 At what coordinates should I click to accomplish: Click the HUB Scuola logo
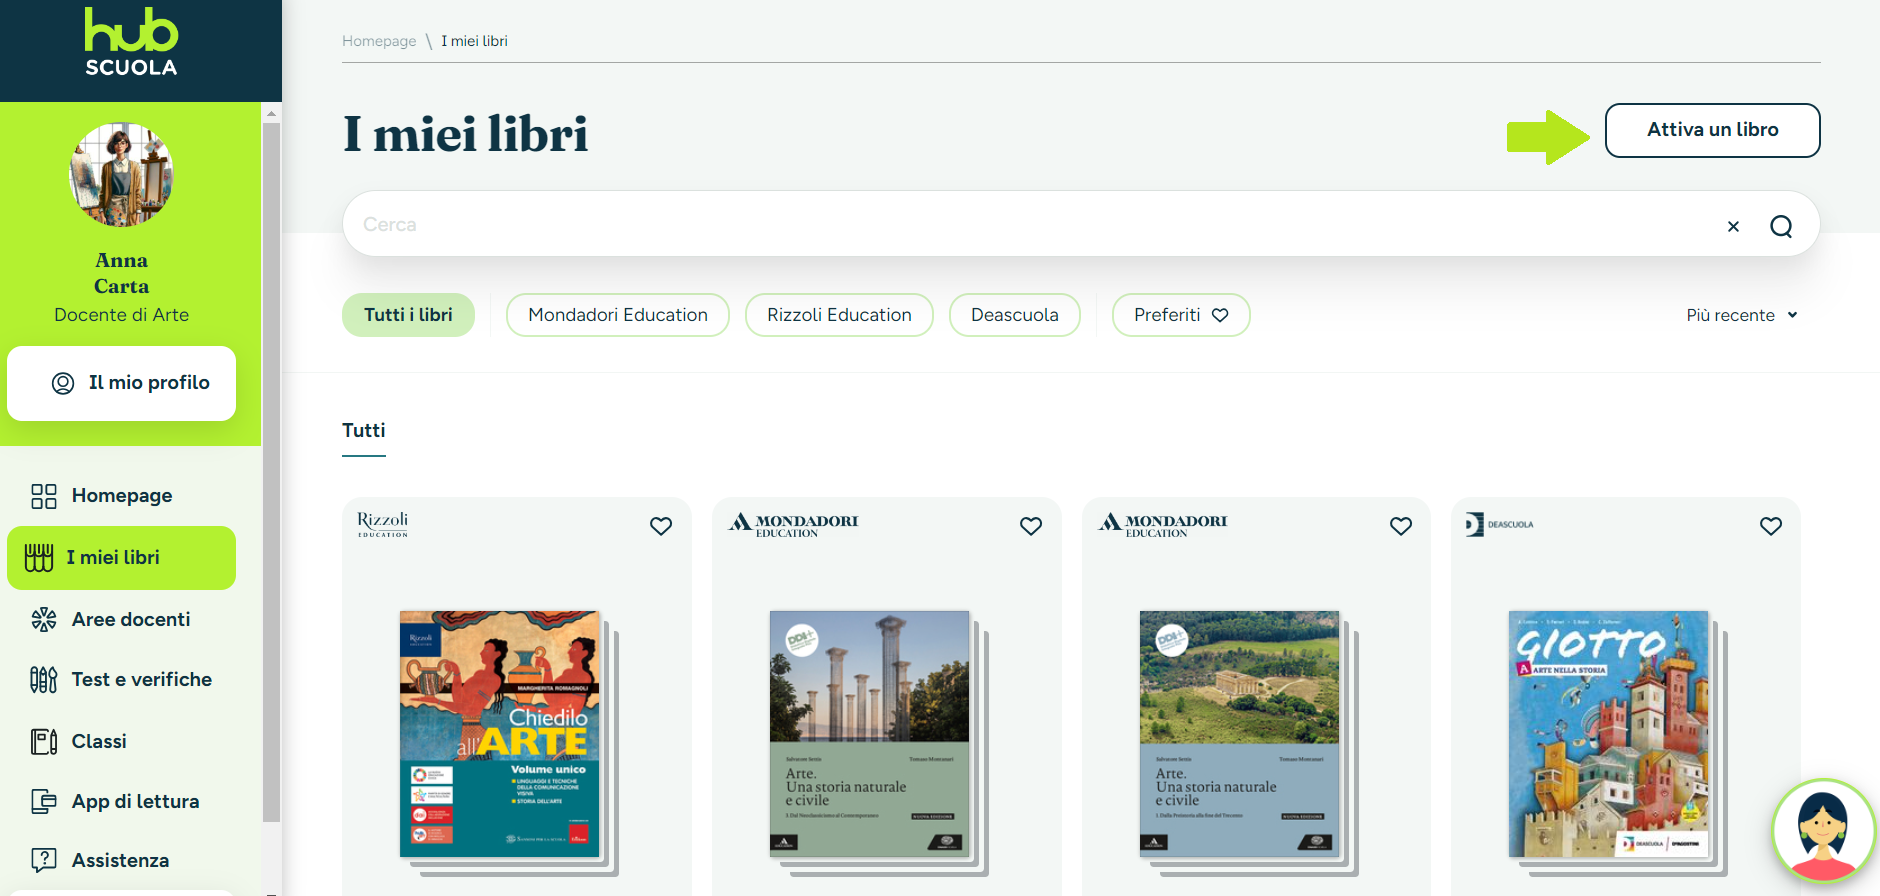(x=131, y=42)
